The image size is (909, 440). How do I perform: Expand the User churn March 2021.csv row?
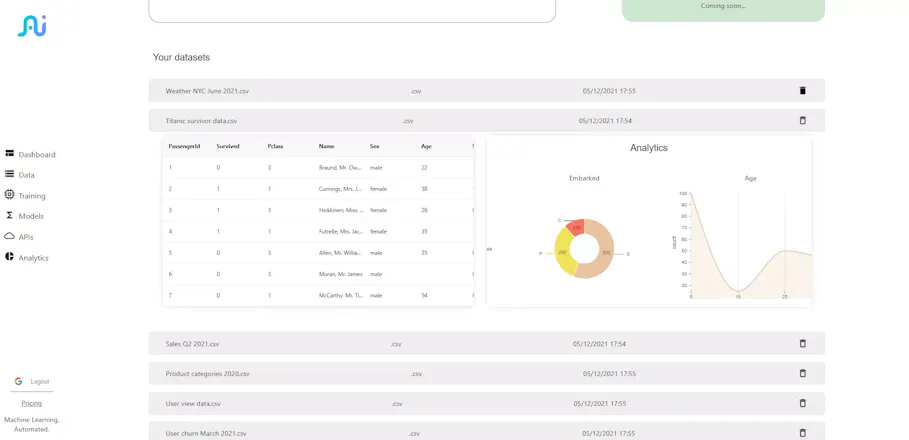click(486, 432)
